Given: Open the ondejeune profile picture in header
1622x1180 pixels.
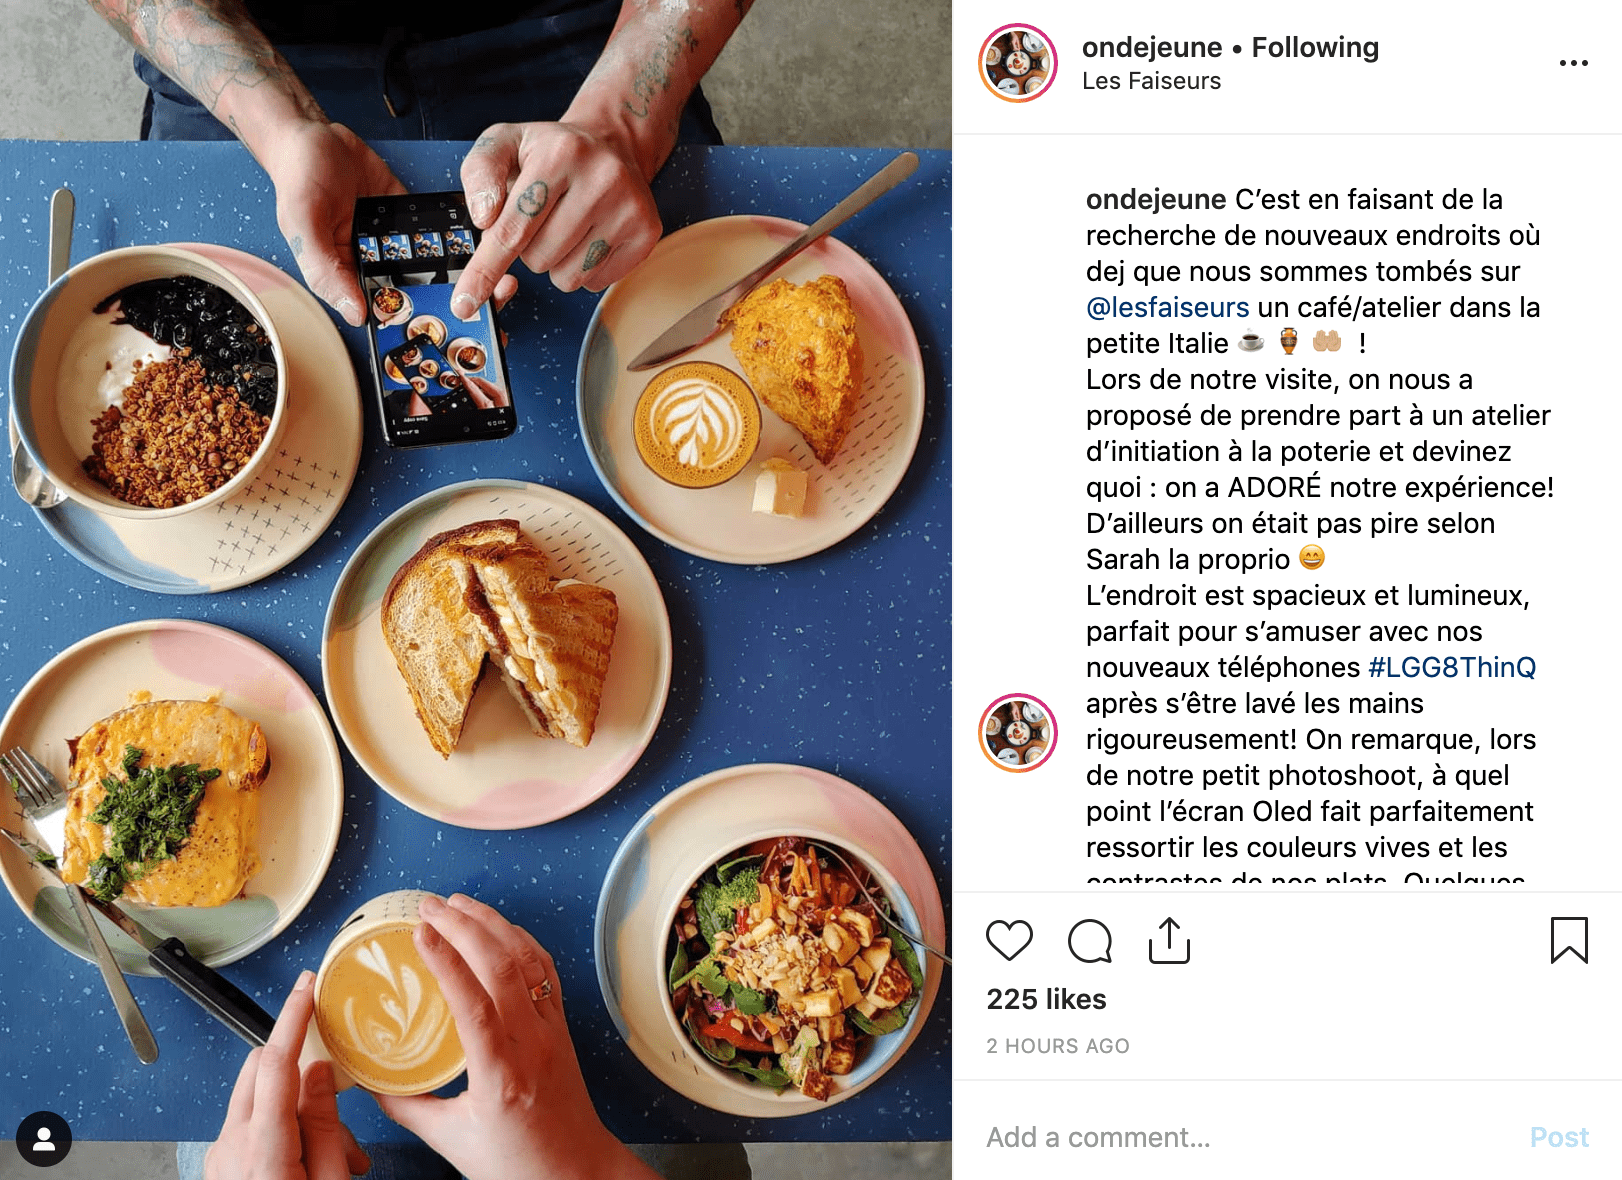Looking at the screenshot, I should coord(1018,63).
